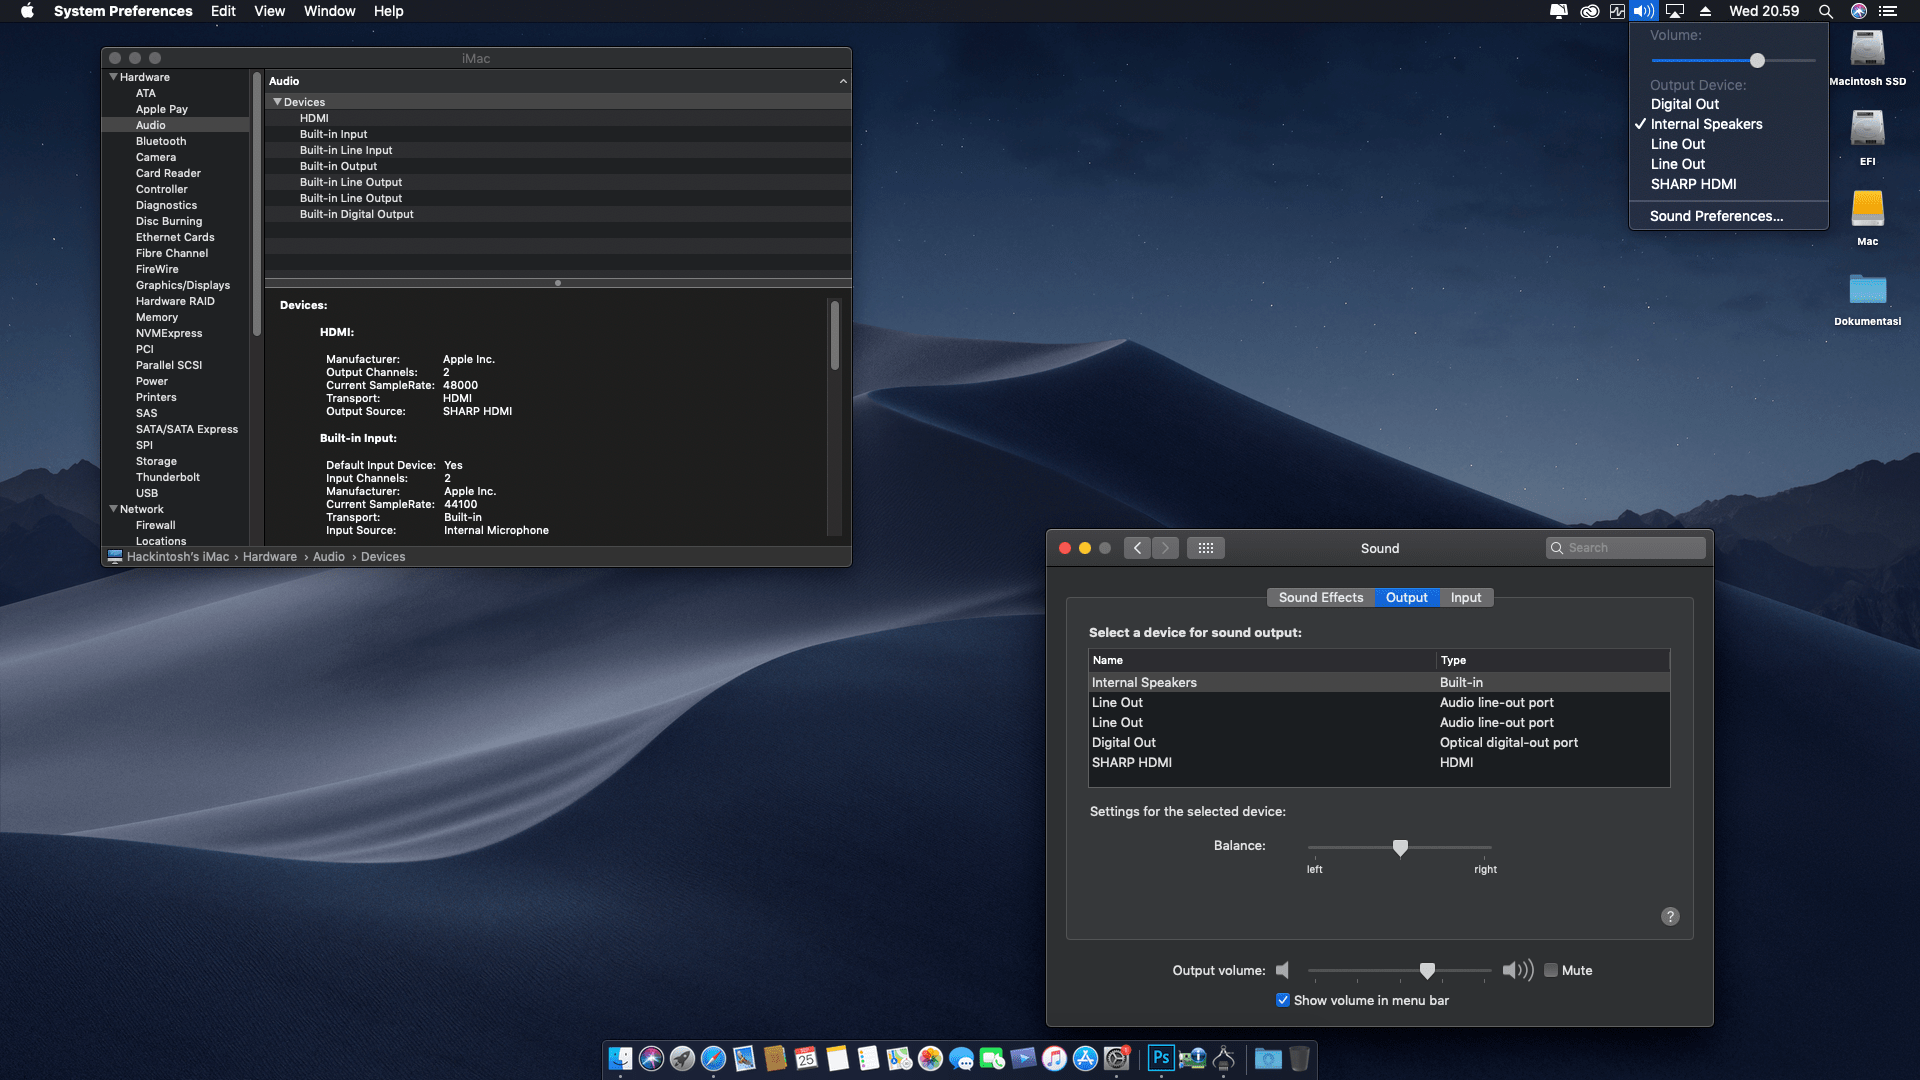
Task: Collapse the Network sidebar section
Action: 113,509
